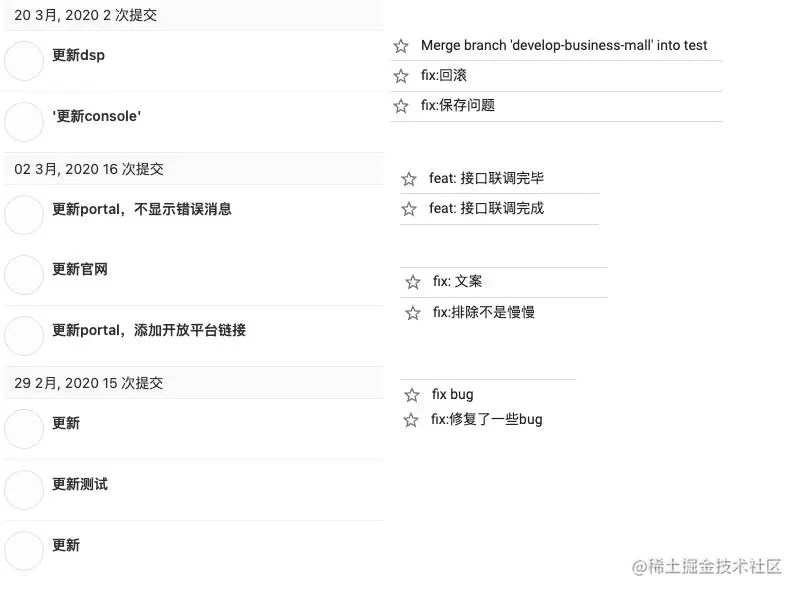
Task: Click star icon beside 'fix:回滚'
Action: tap(401, 76)
